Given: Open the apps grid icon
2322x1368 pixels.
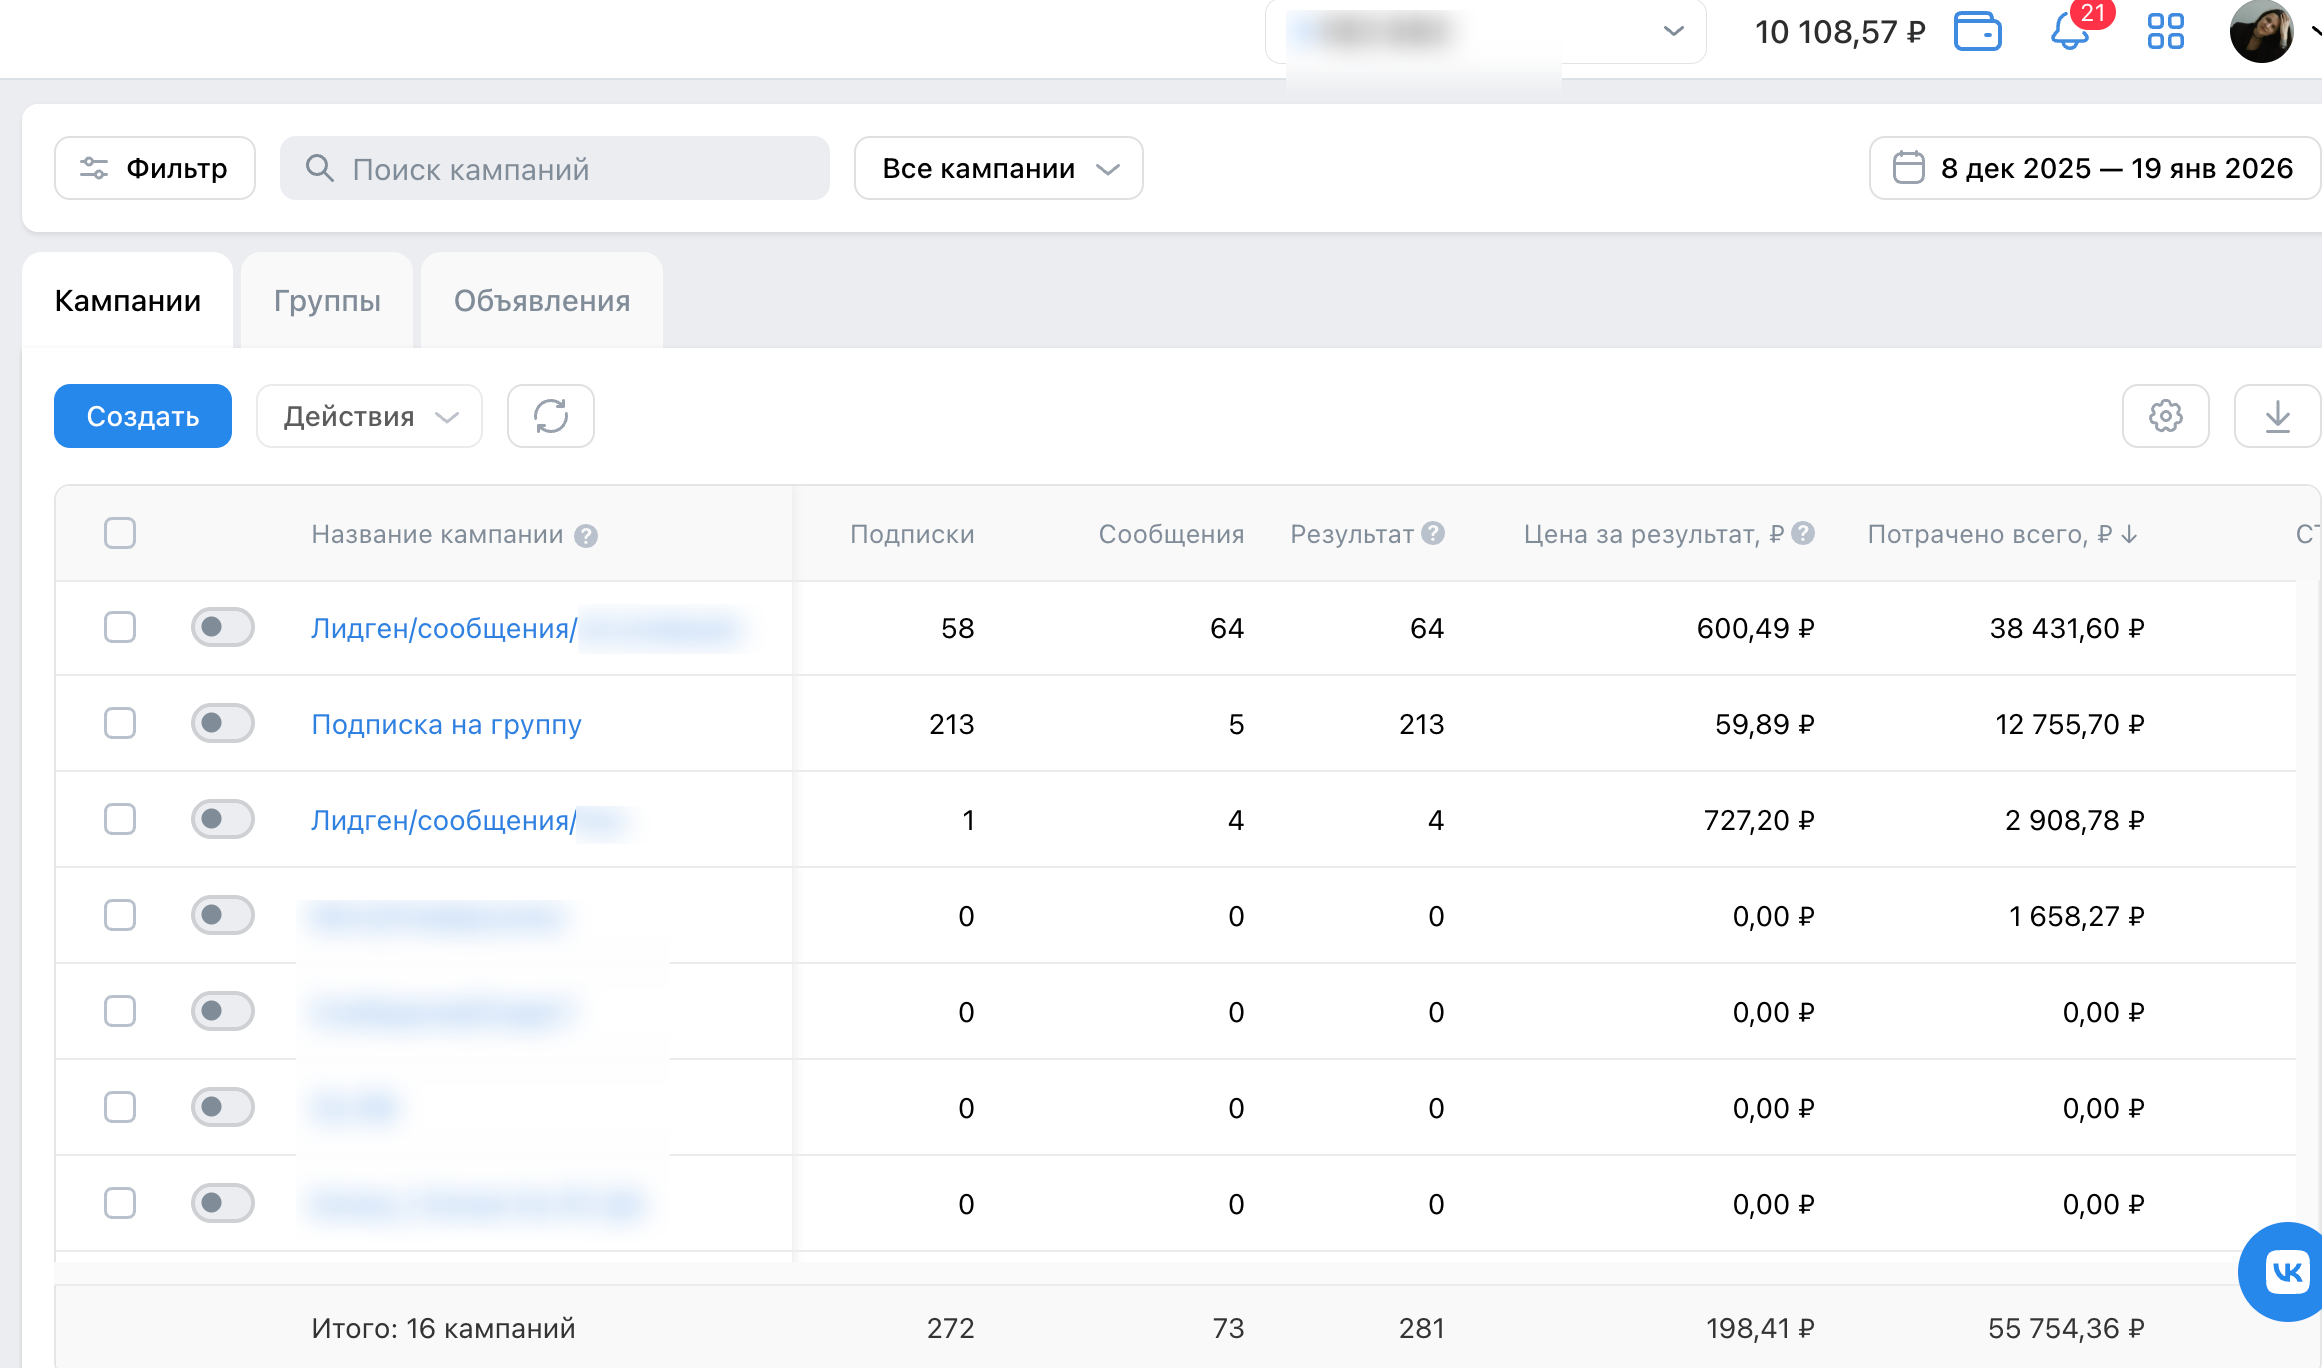Looking at the screenshot, I should coord(2165,31).
